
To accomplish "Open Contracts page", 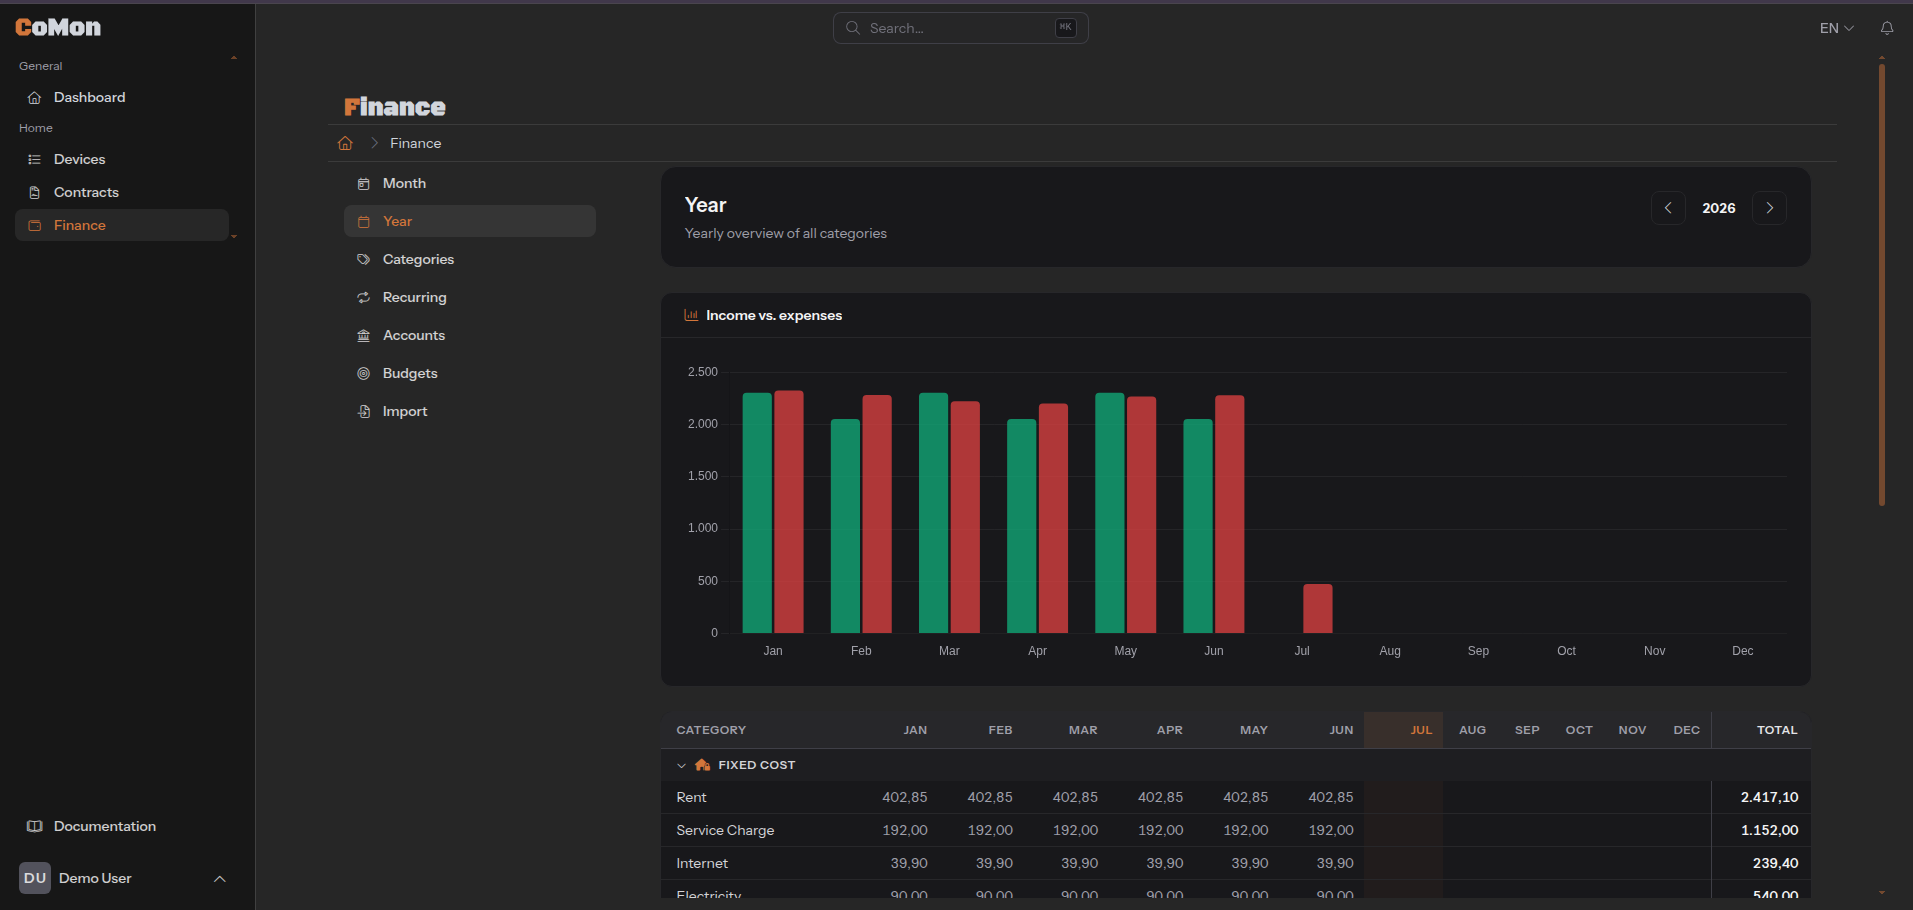I will click(x=122, y=193).
